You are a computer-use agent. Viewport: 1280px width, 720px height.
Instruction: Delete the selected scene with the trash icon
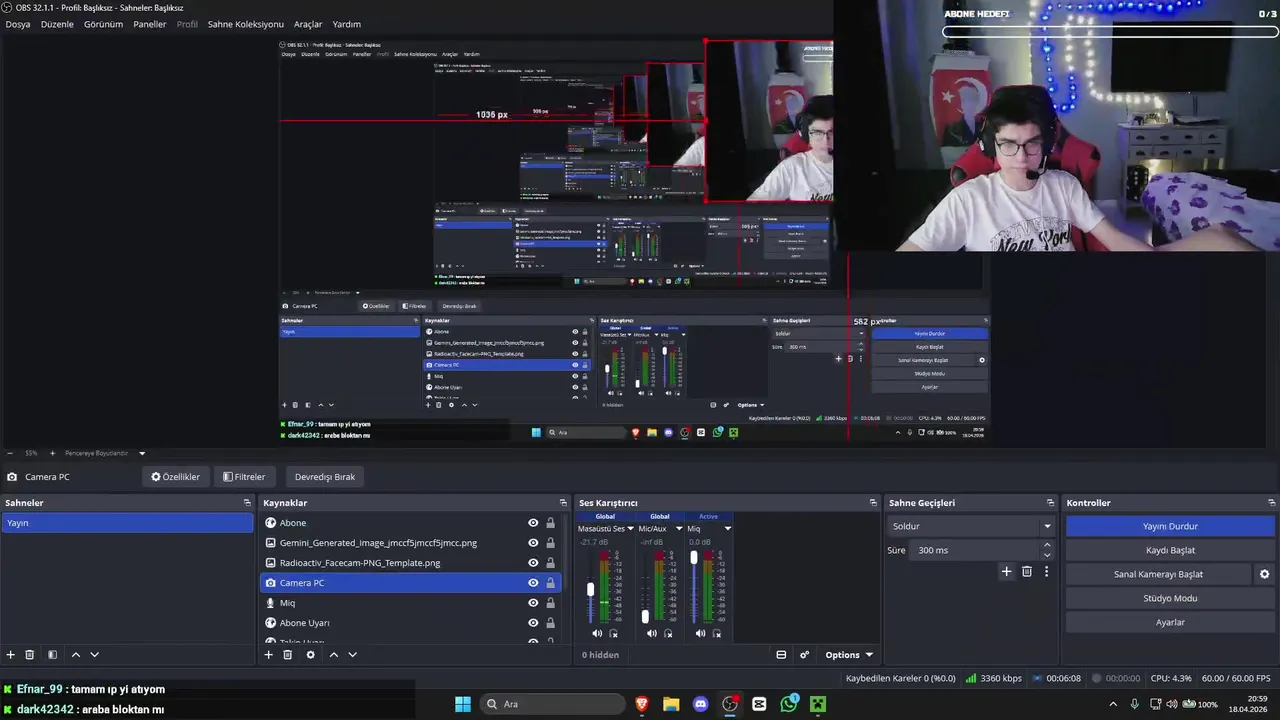tap(30, 655)
